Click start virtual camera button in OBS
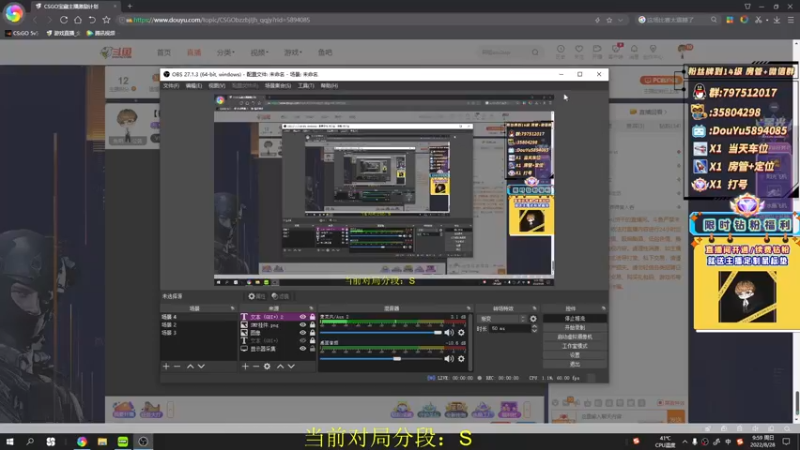The width and height of the screenshot is (800, 450). [x=574, y=337]
